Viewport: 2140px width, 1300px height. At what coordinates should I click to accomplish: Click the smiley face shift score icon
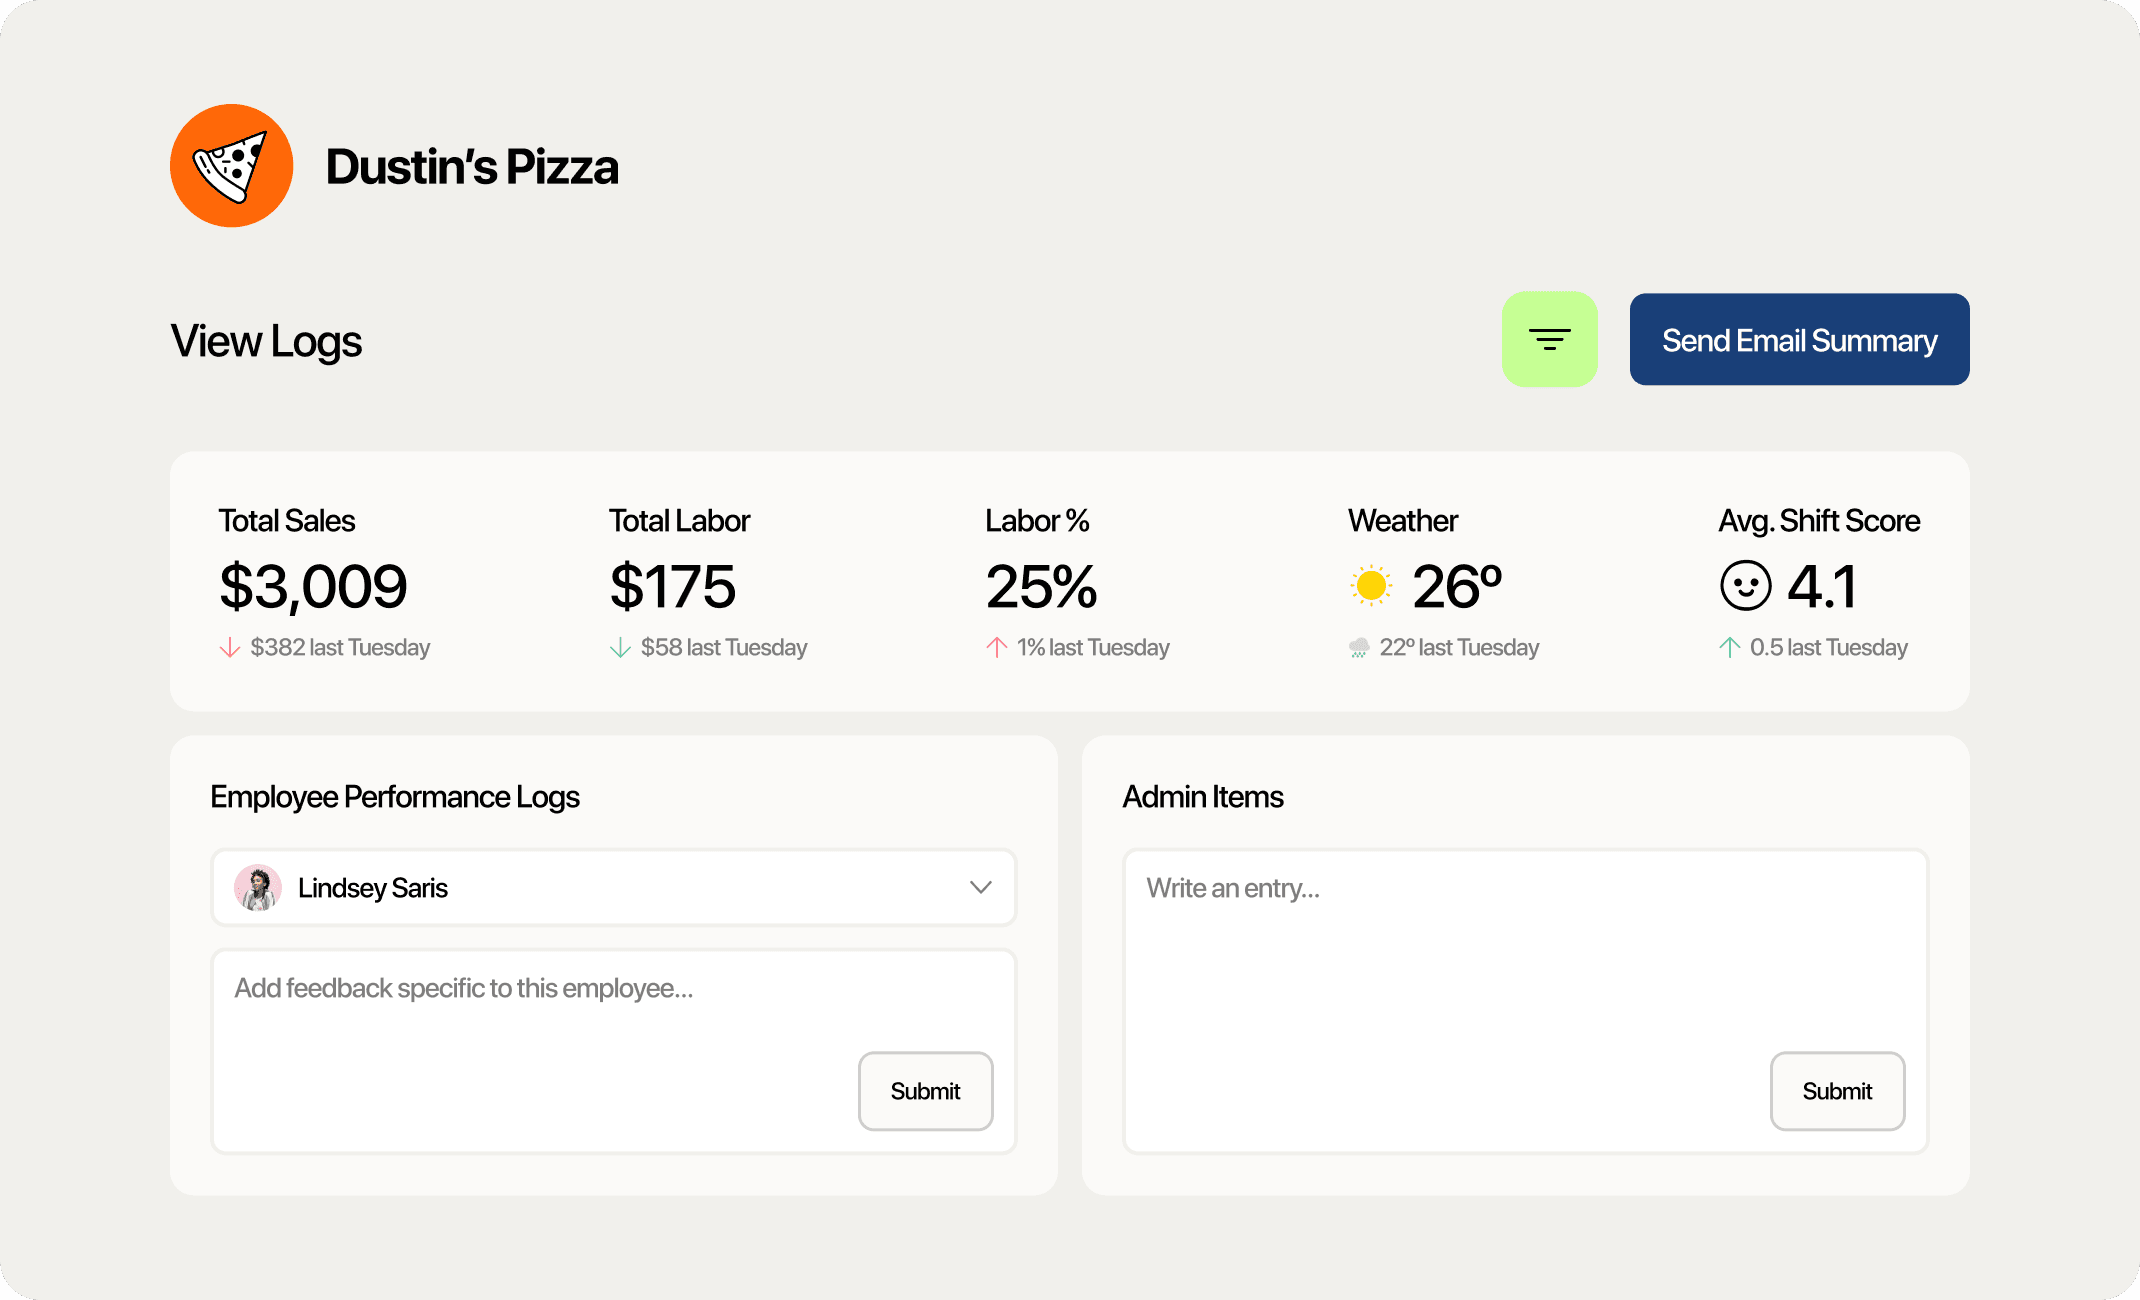coord(1745,586)
